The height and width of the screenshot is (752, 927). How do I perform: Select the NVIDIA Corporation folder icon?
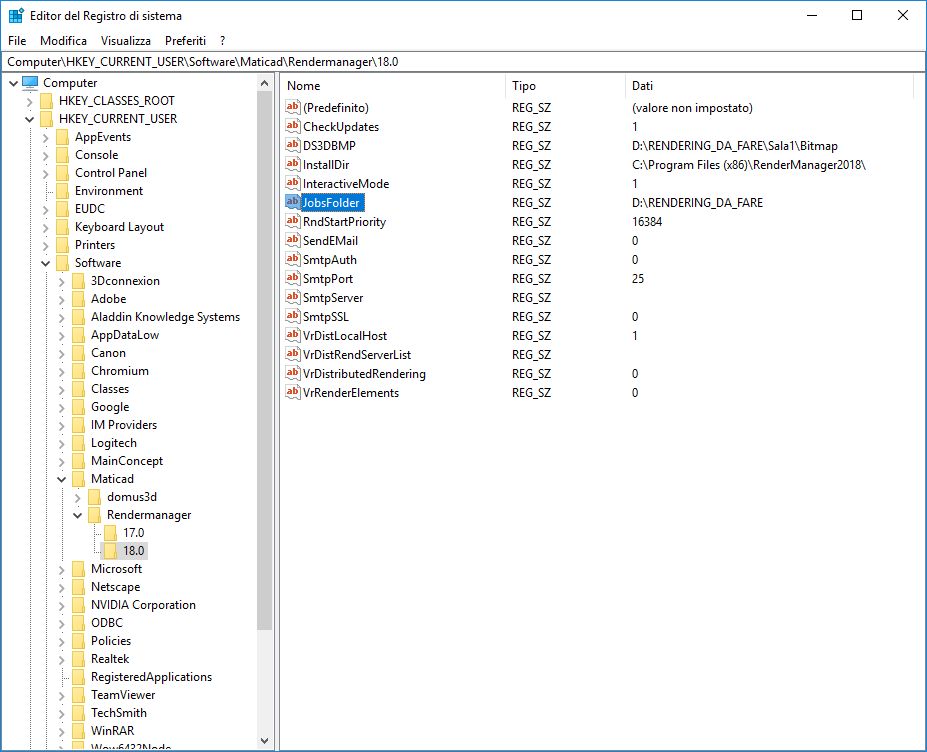tap(79, 605)
